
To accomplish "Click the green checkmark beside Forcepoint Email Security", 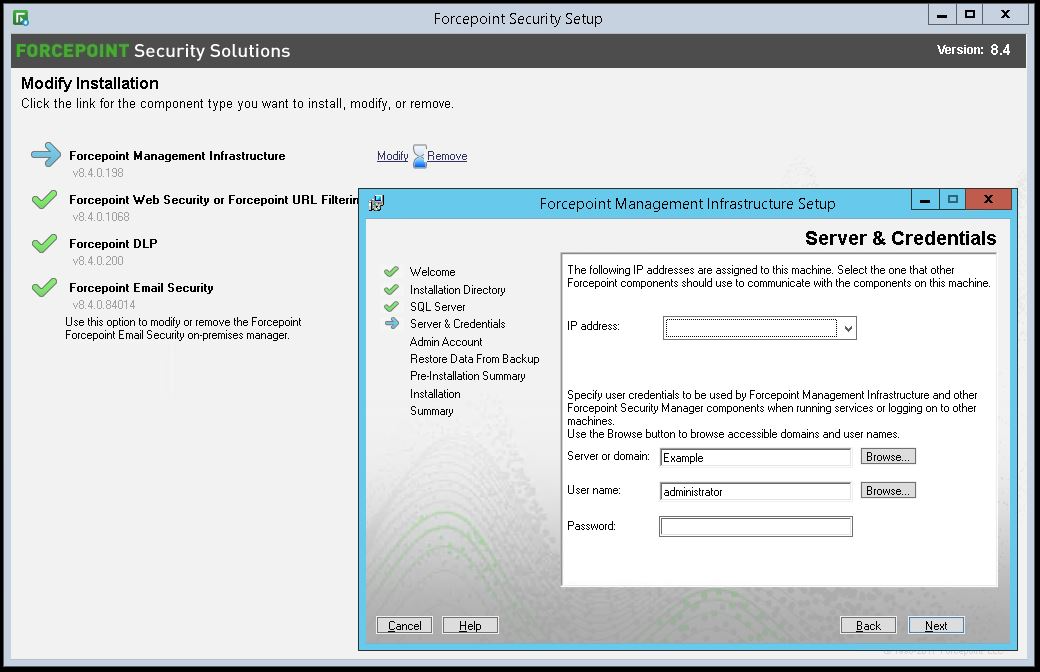I will pyautogui.click(x=43, y=287).
